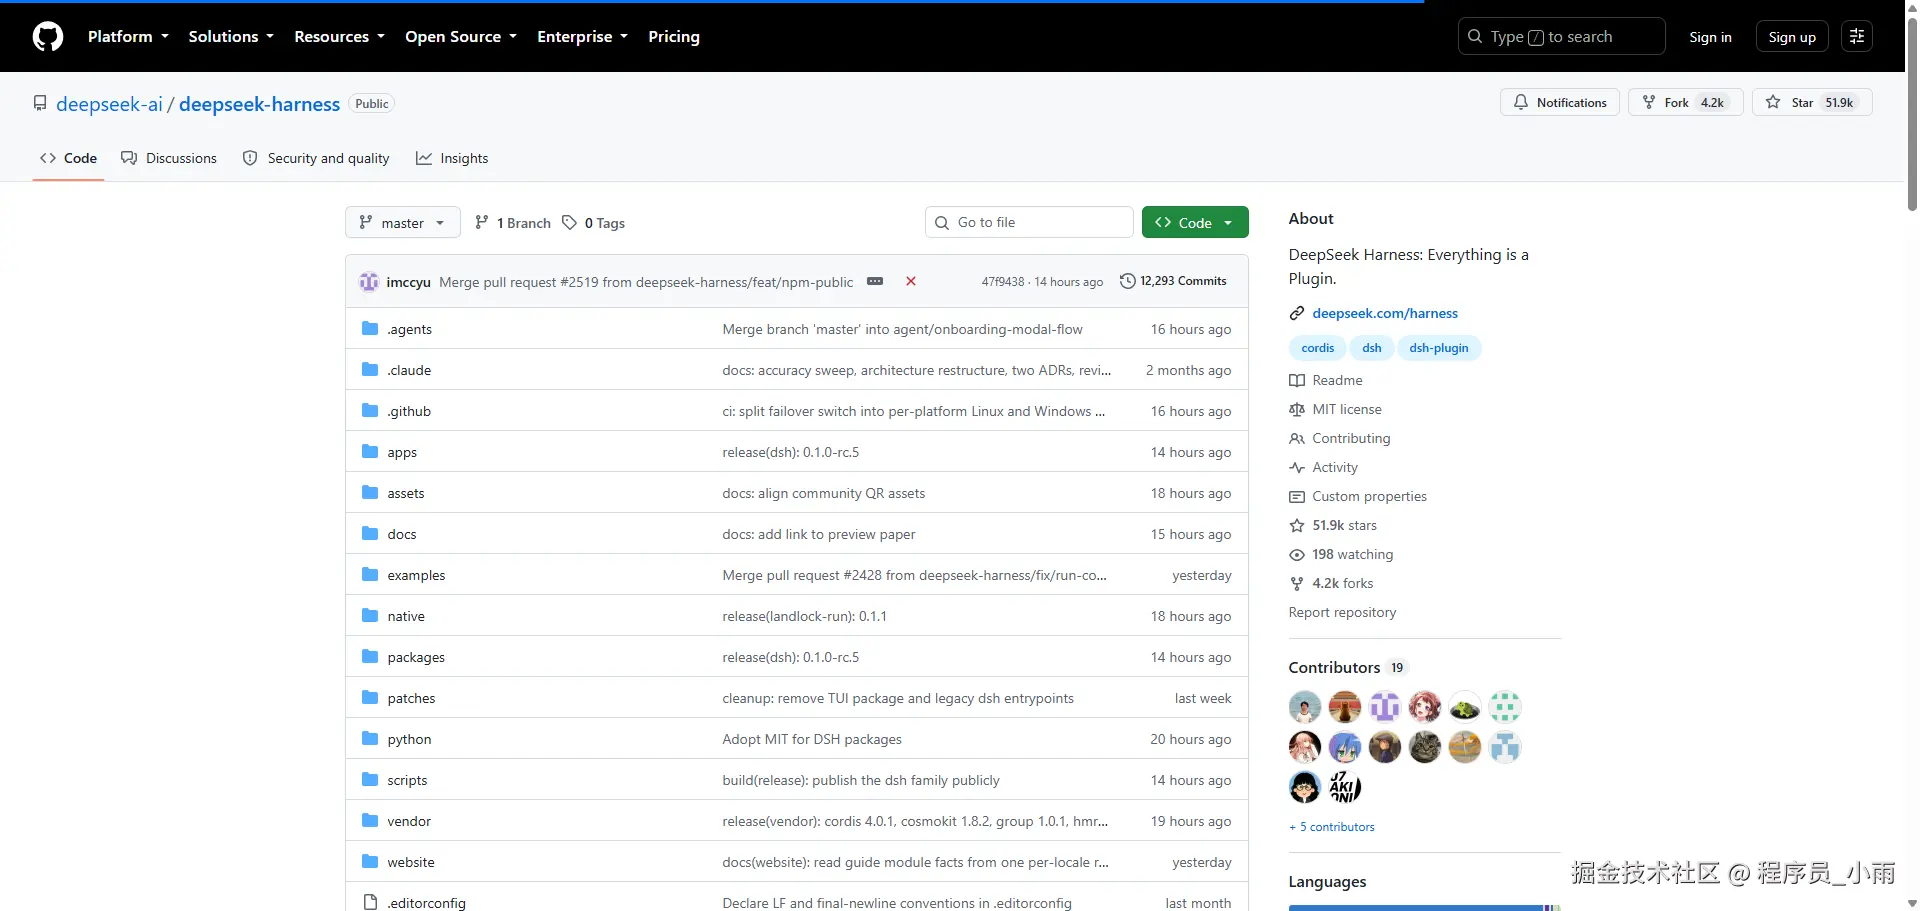Click the vendor folder icon
This screenshot has width=1920, height=911.
(x=370, y=821)
